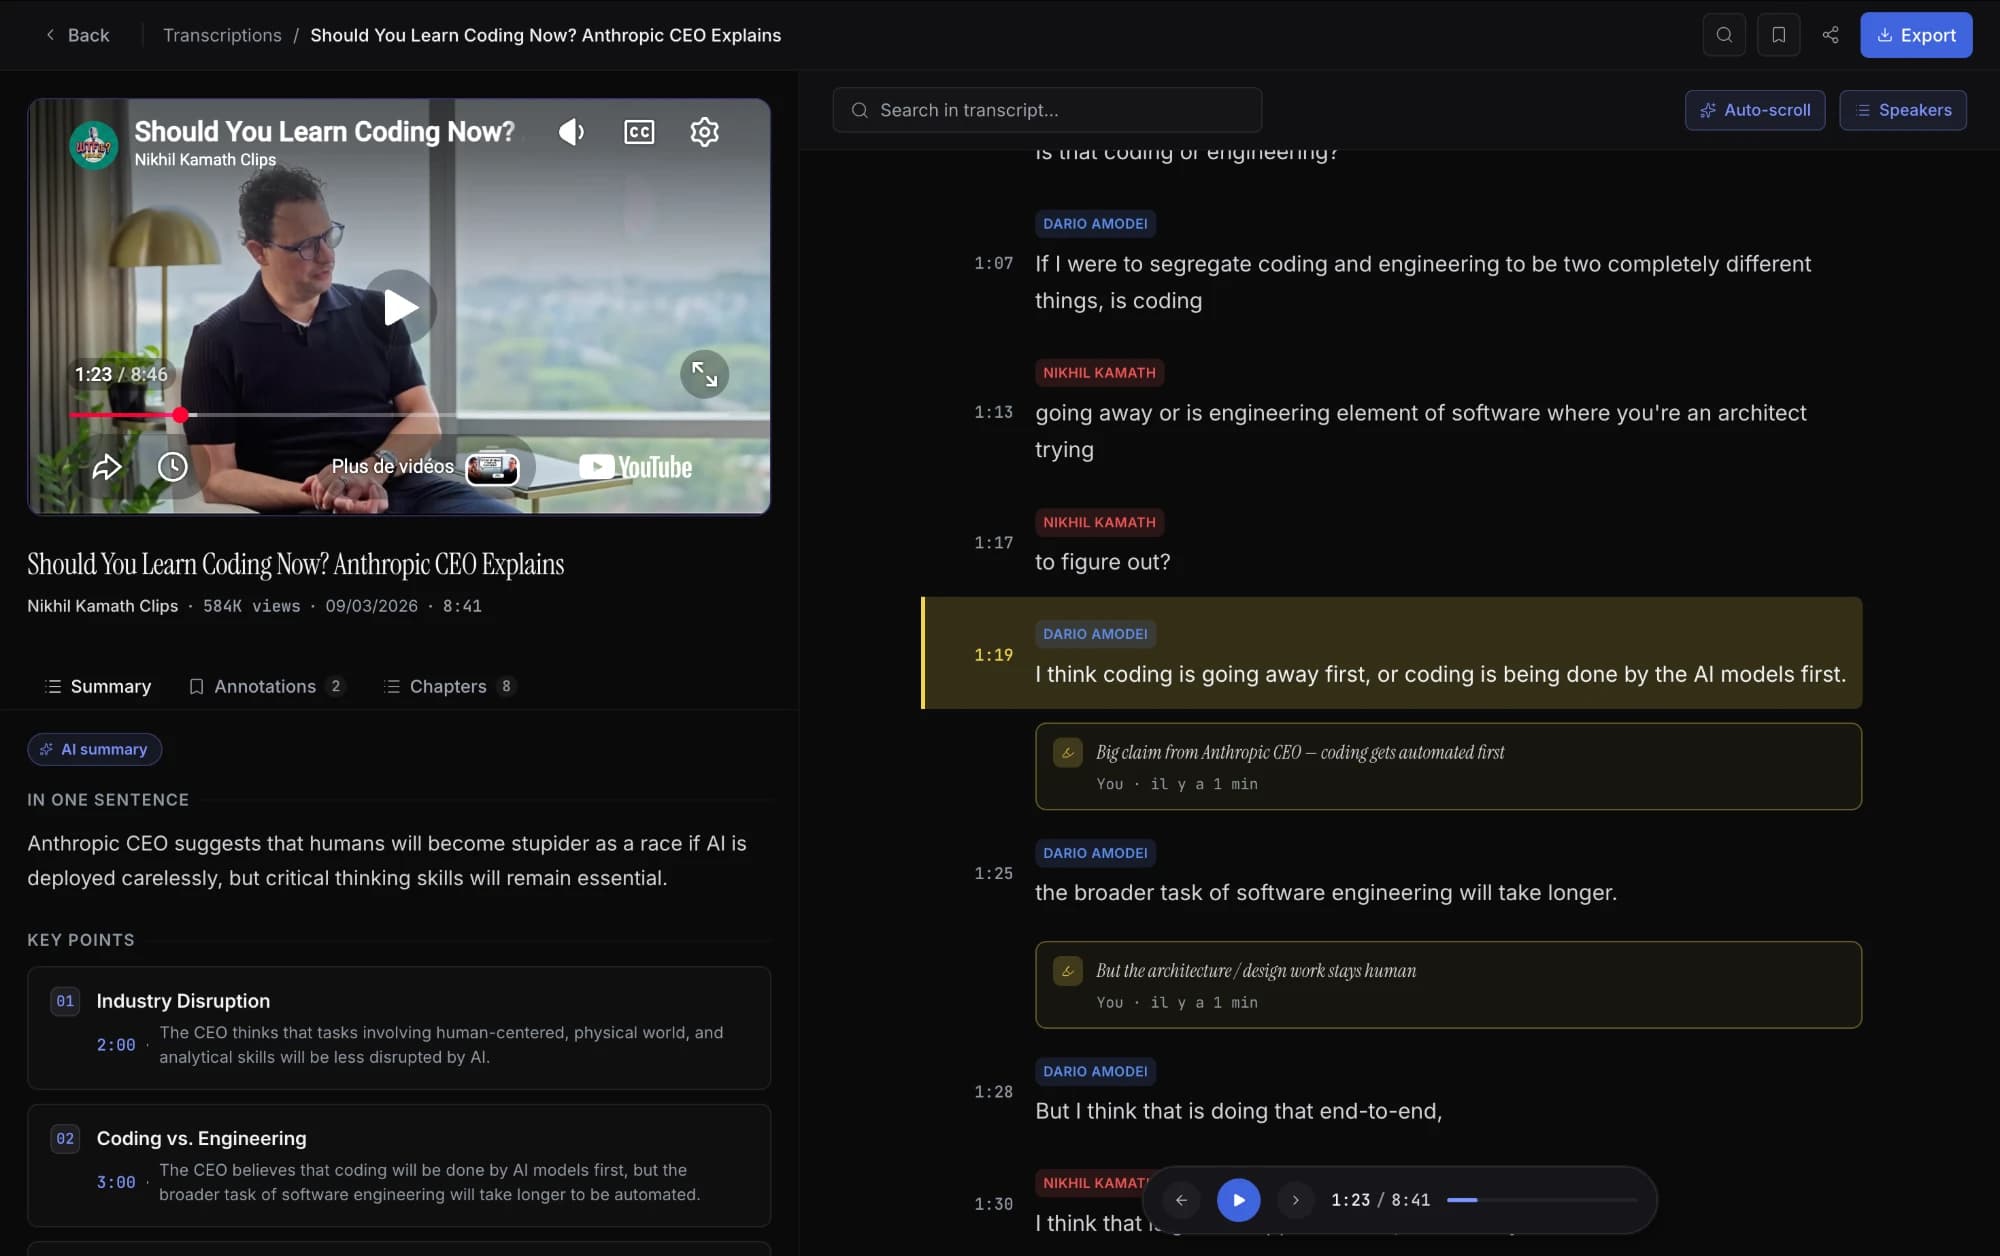Click the video share arrow icon
The image size is (2000, 1256).
[107, 467]
